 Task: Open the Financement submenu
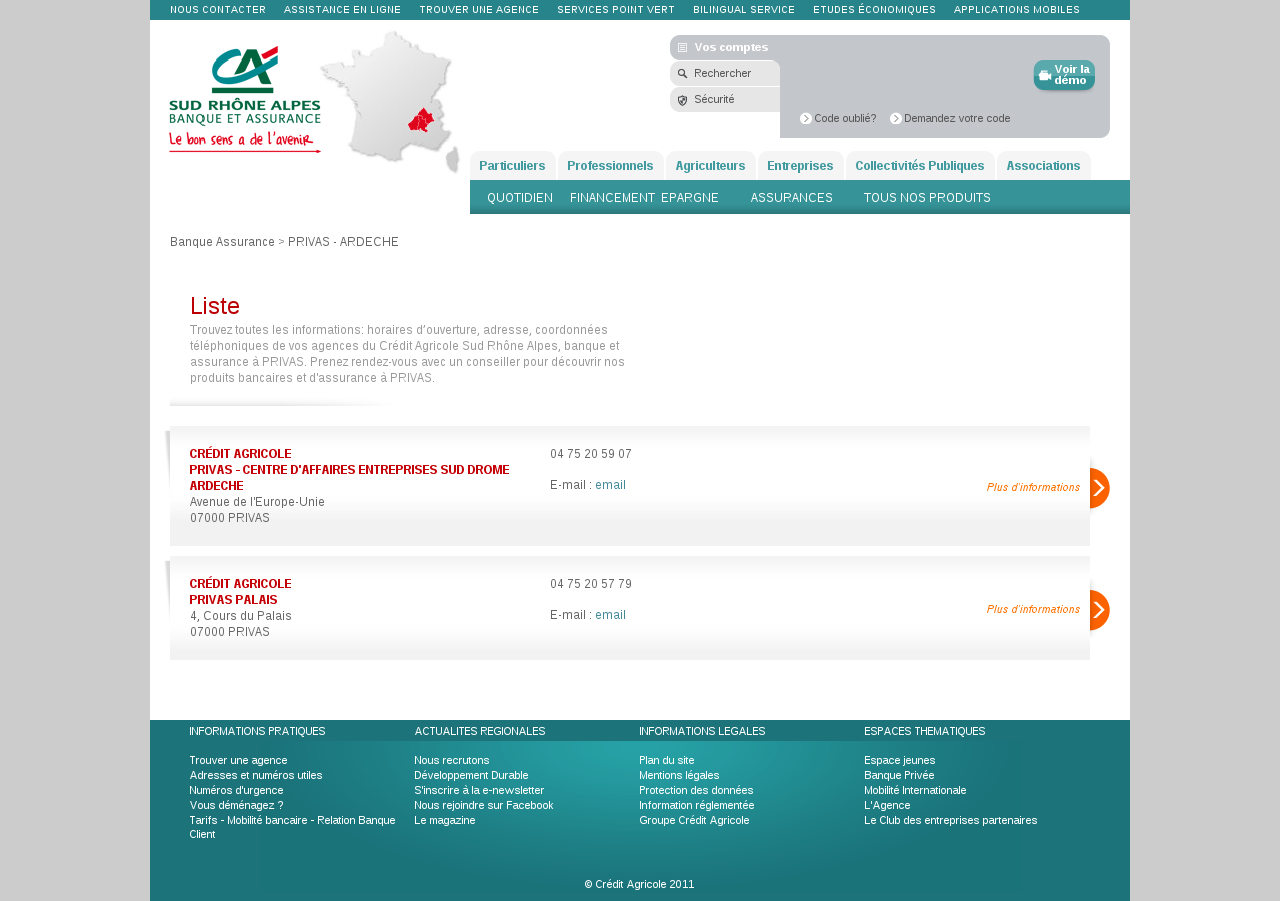point(612,198)
